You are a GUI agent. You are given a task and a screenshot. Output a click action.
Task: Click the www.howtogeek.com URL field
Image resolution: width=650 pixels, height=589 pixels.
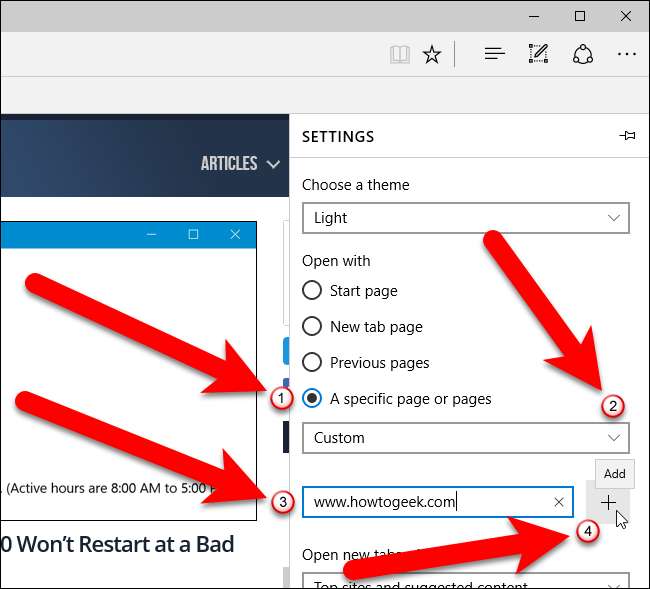click(438, 502)
